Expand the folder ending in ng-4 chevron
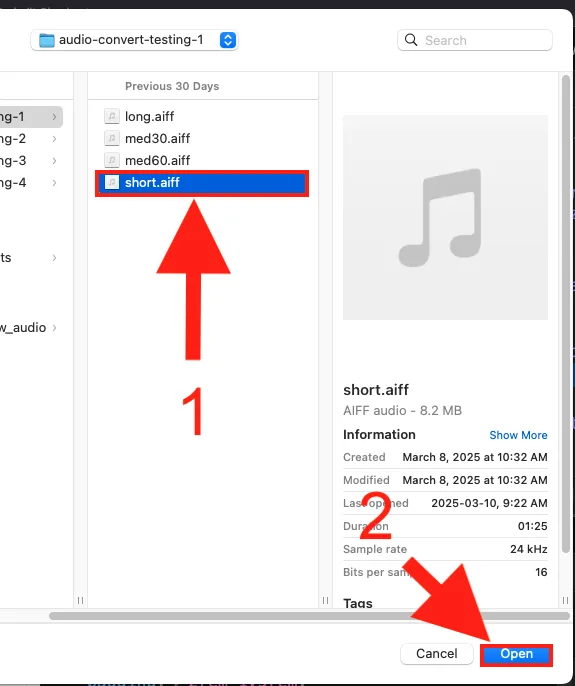The image size is (575, 686). 54,182
